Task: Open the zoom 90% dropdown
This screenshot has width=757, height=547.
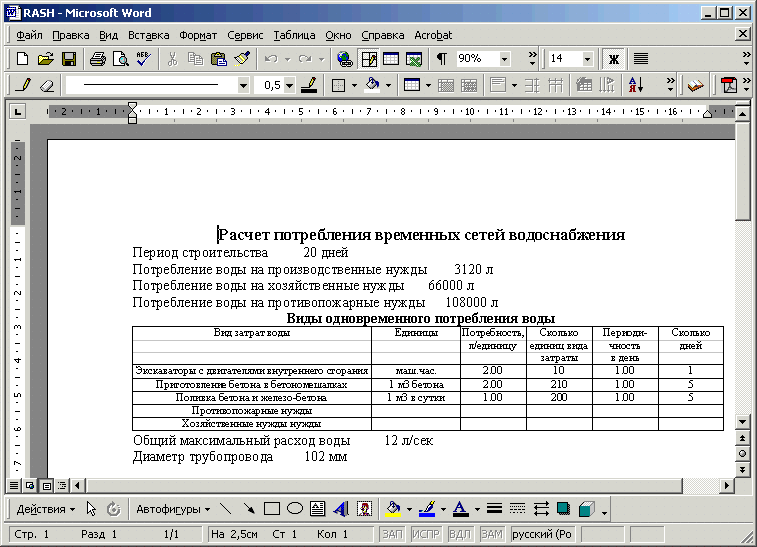Action: coord(505,59)
